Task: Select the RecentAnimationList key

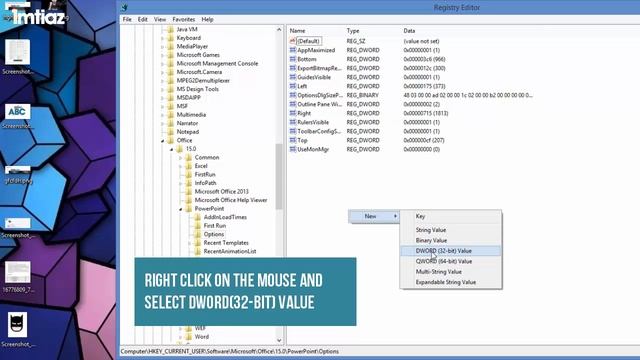Action: coord(230,251)
